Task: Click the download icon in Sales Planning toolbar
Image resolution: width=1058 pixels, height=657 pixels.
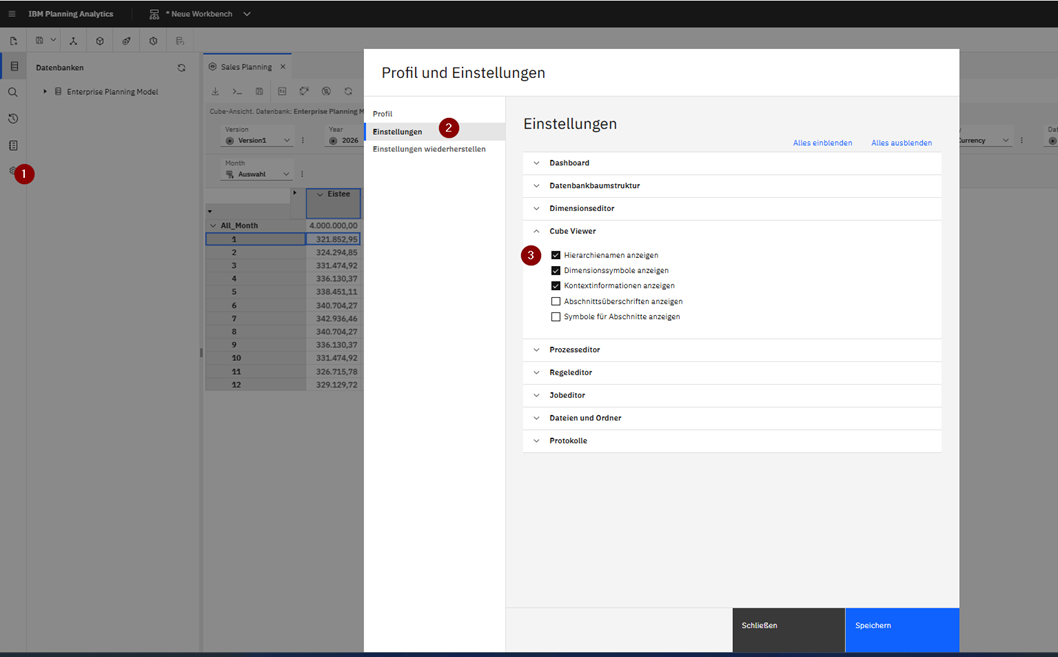Action: (x=215, y=92)
